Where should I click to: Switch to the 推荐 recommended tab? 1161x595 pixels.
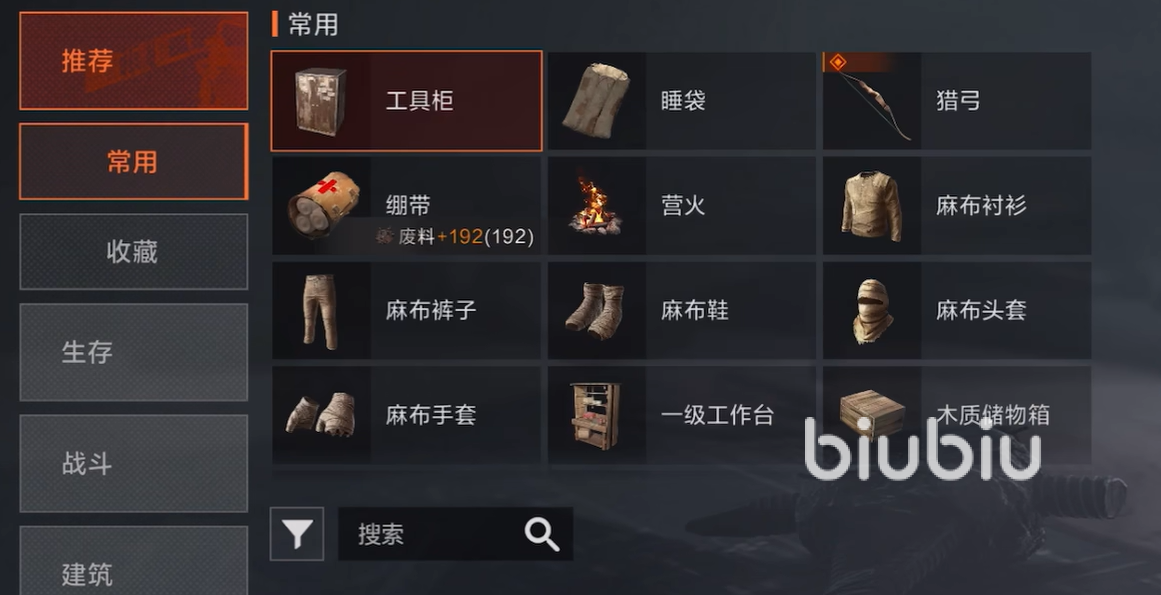click(x=133, y=61)
